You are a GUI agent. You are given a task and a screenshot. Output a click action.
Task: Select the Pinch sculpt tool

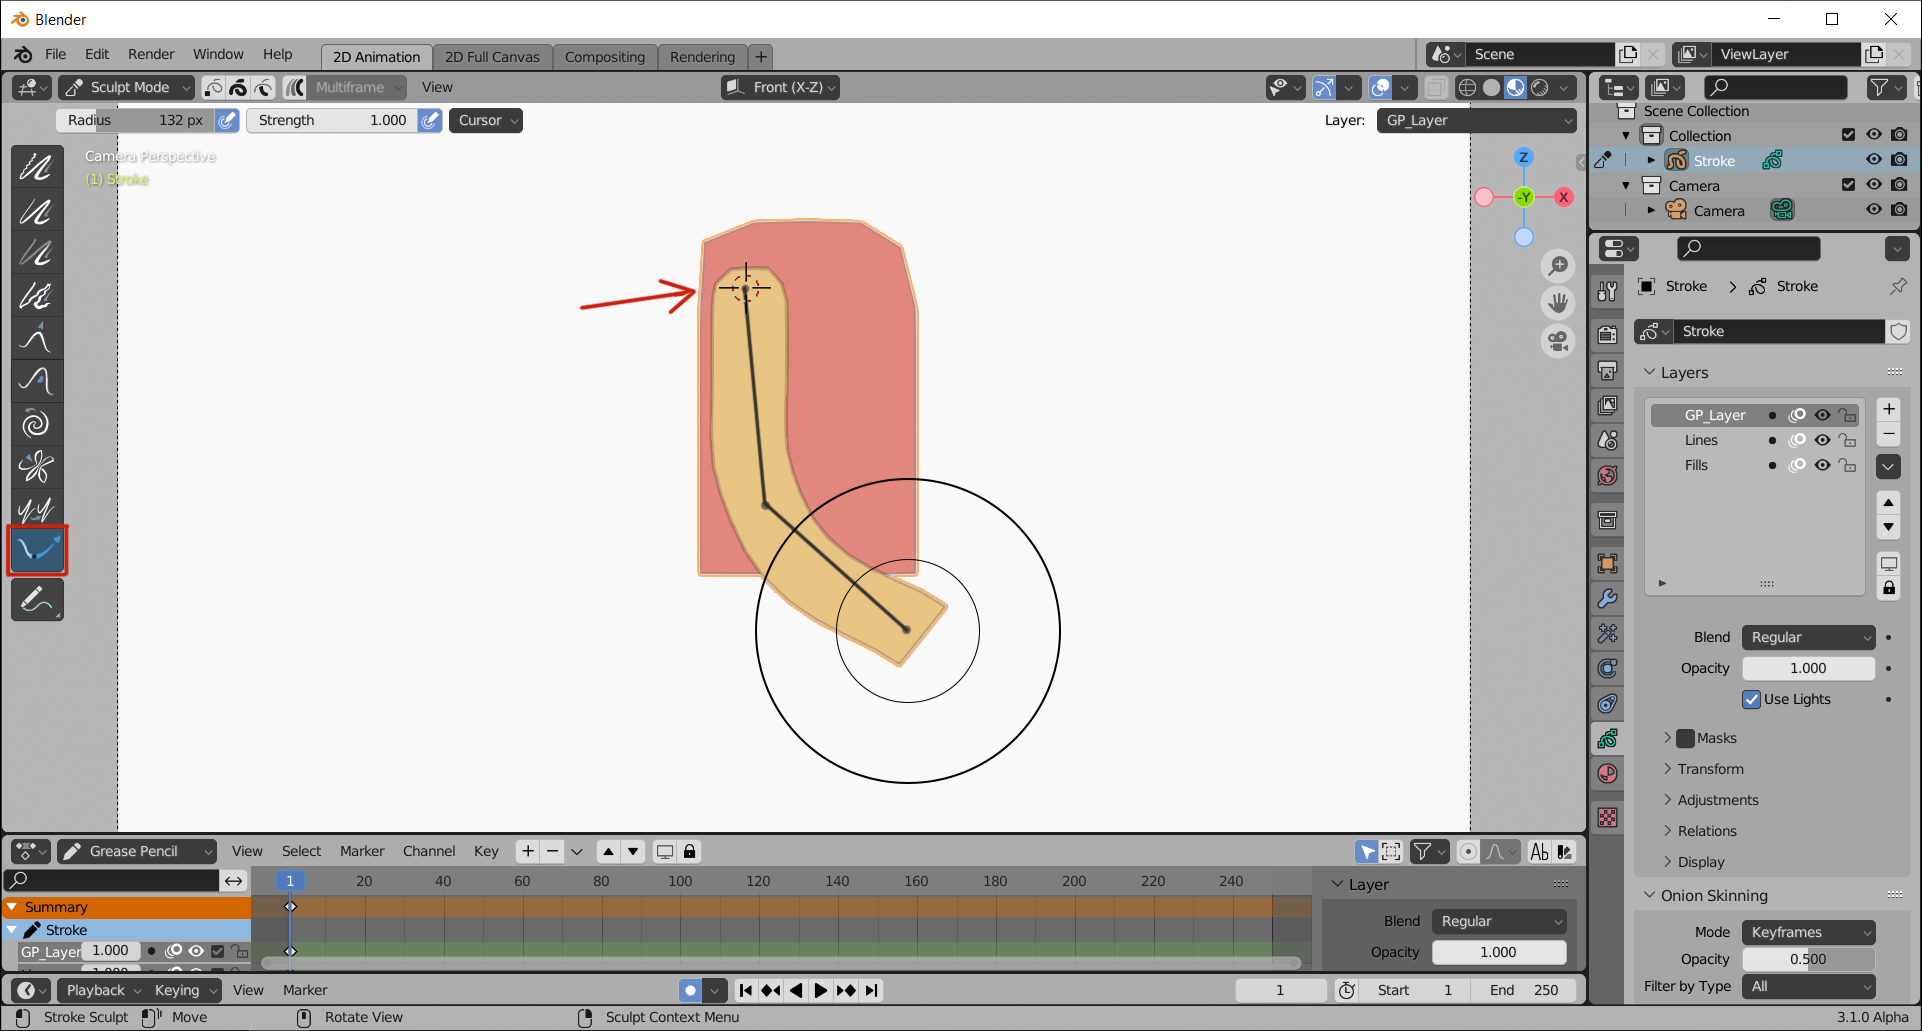coord(37,466)
